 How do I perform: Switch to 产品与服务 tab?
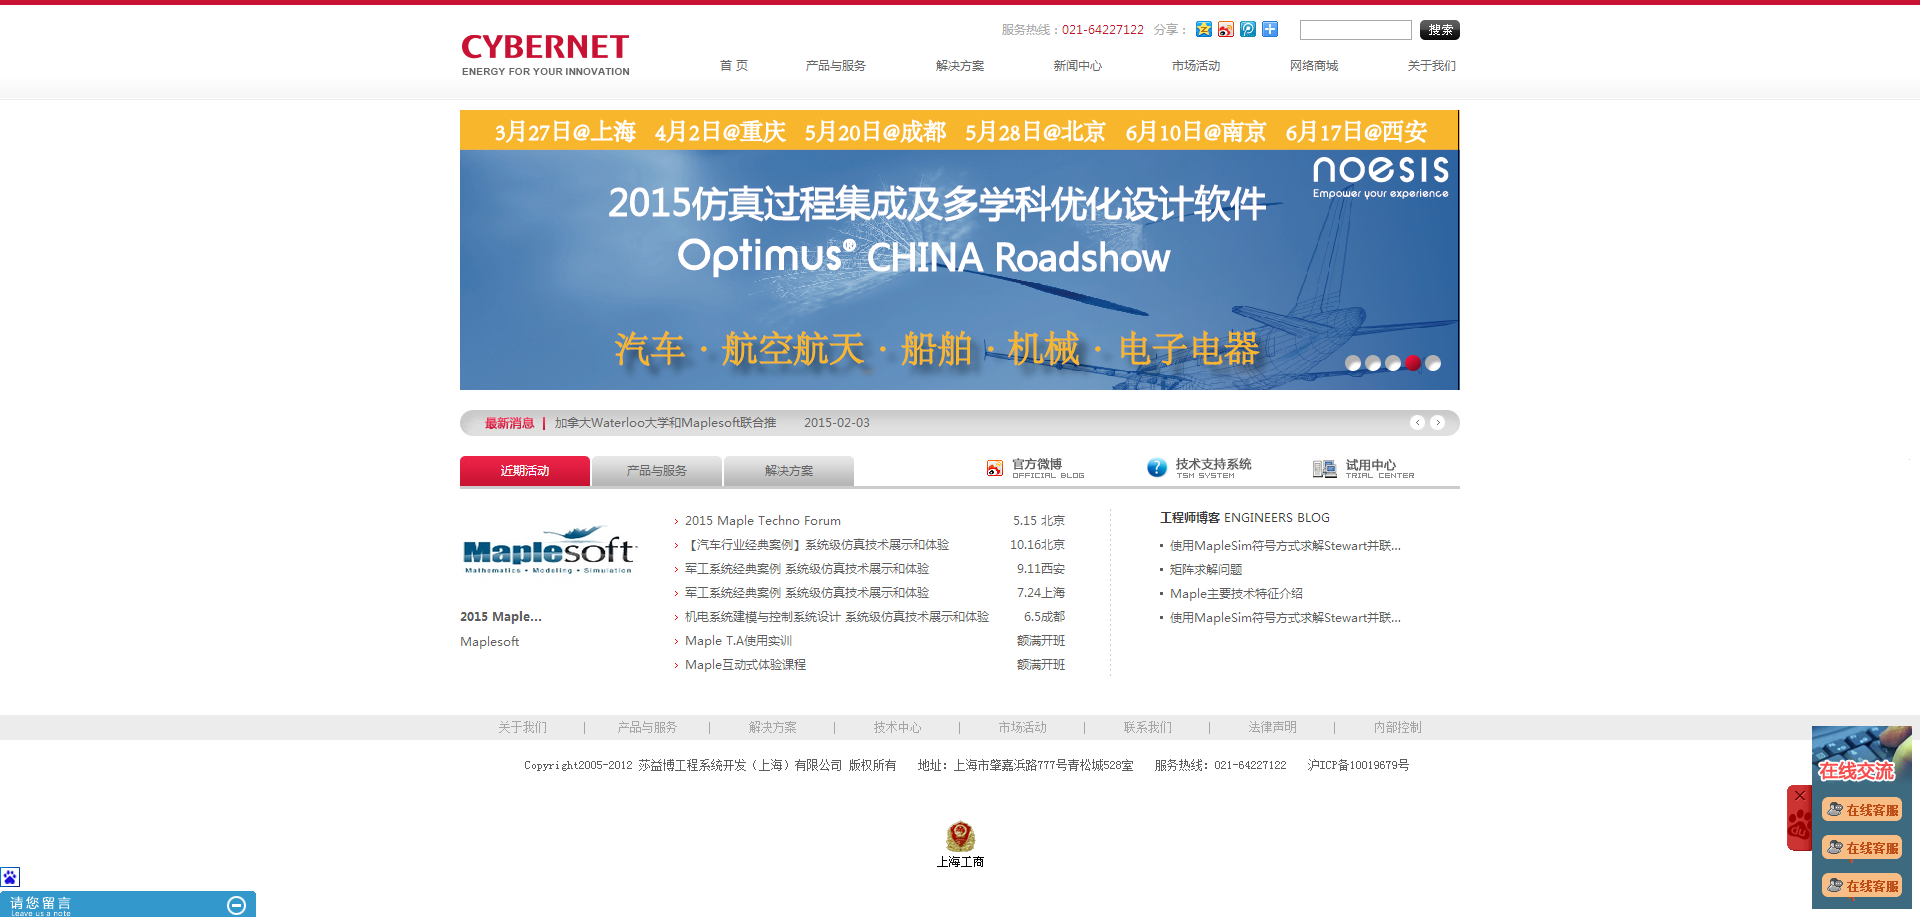[x=657, y=471]
